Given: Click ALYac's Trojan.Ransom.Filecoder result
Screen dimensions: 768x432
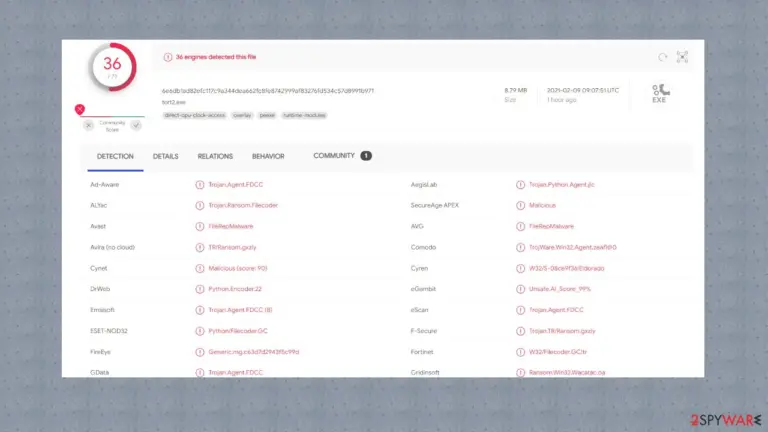Looking at the screenshot, I should tap(243, 206).
